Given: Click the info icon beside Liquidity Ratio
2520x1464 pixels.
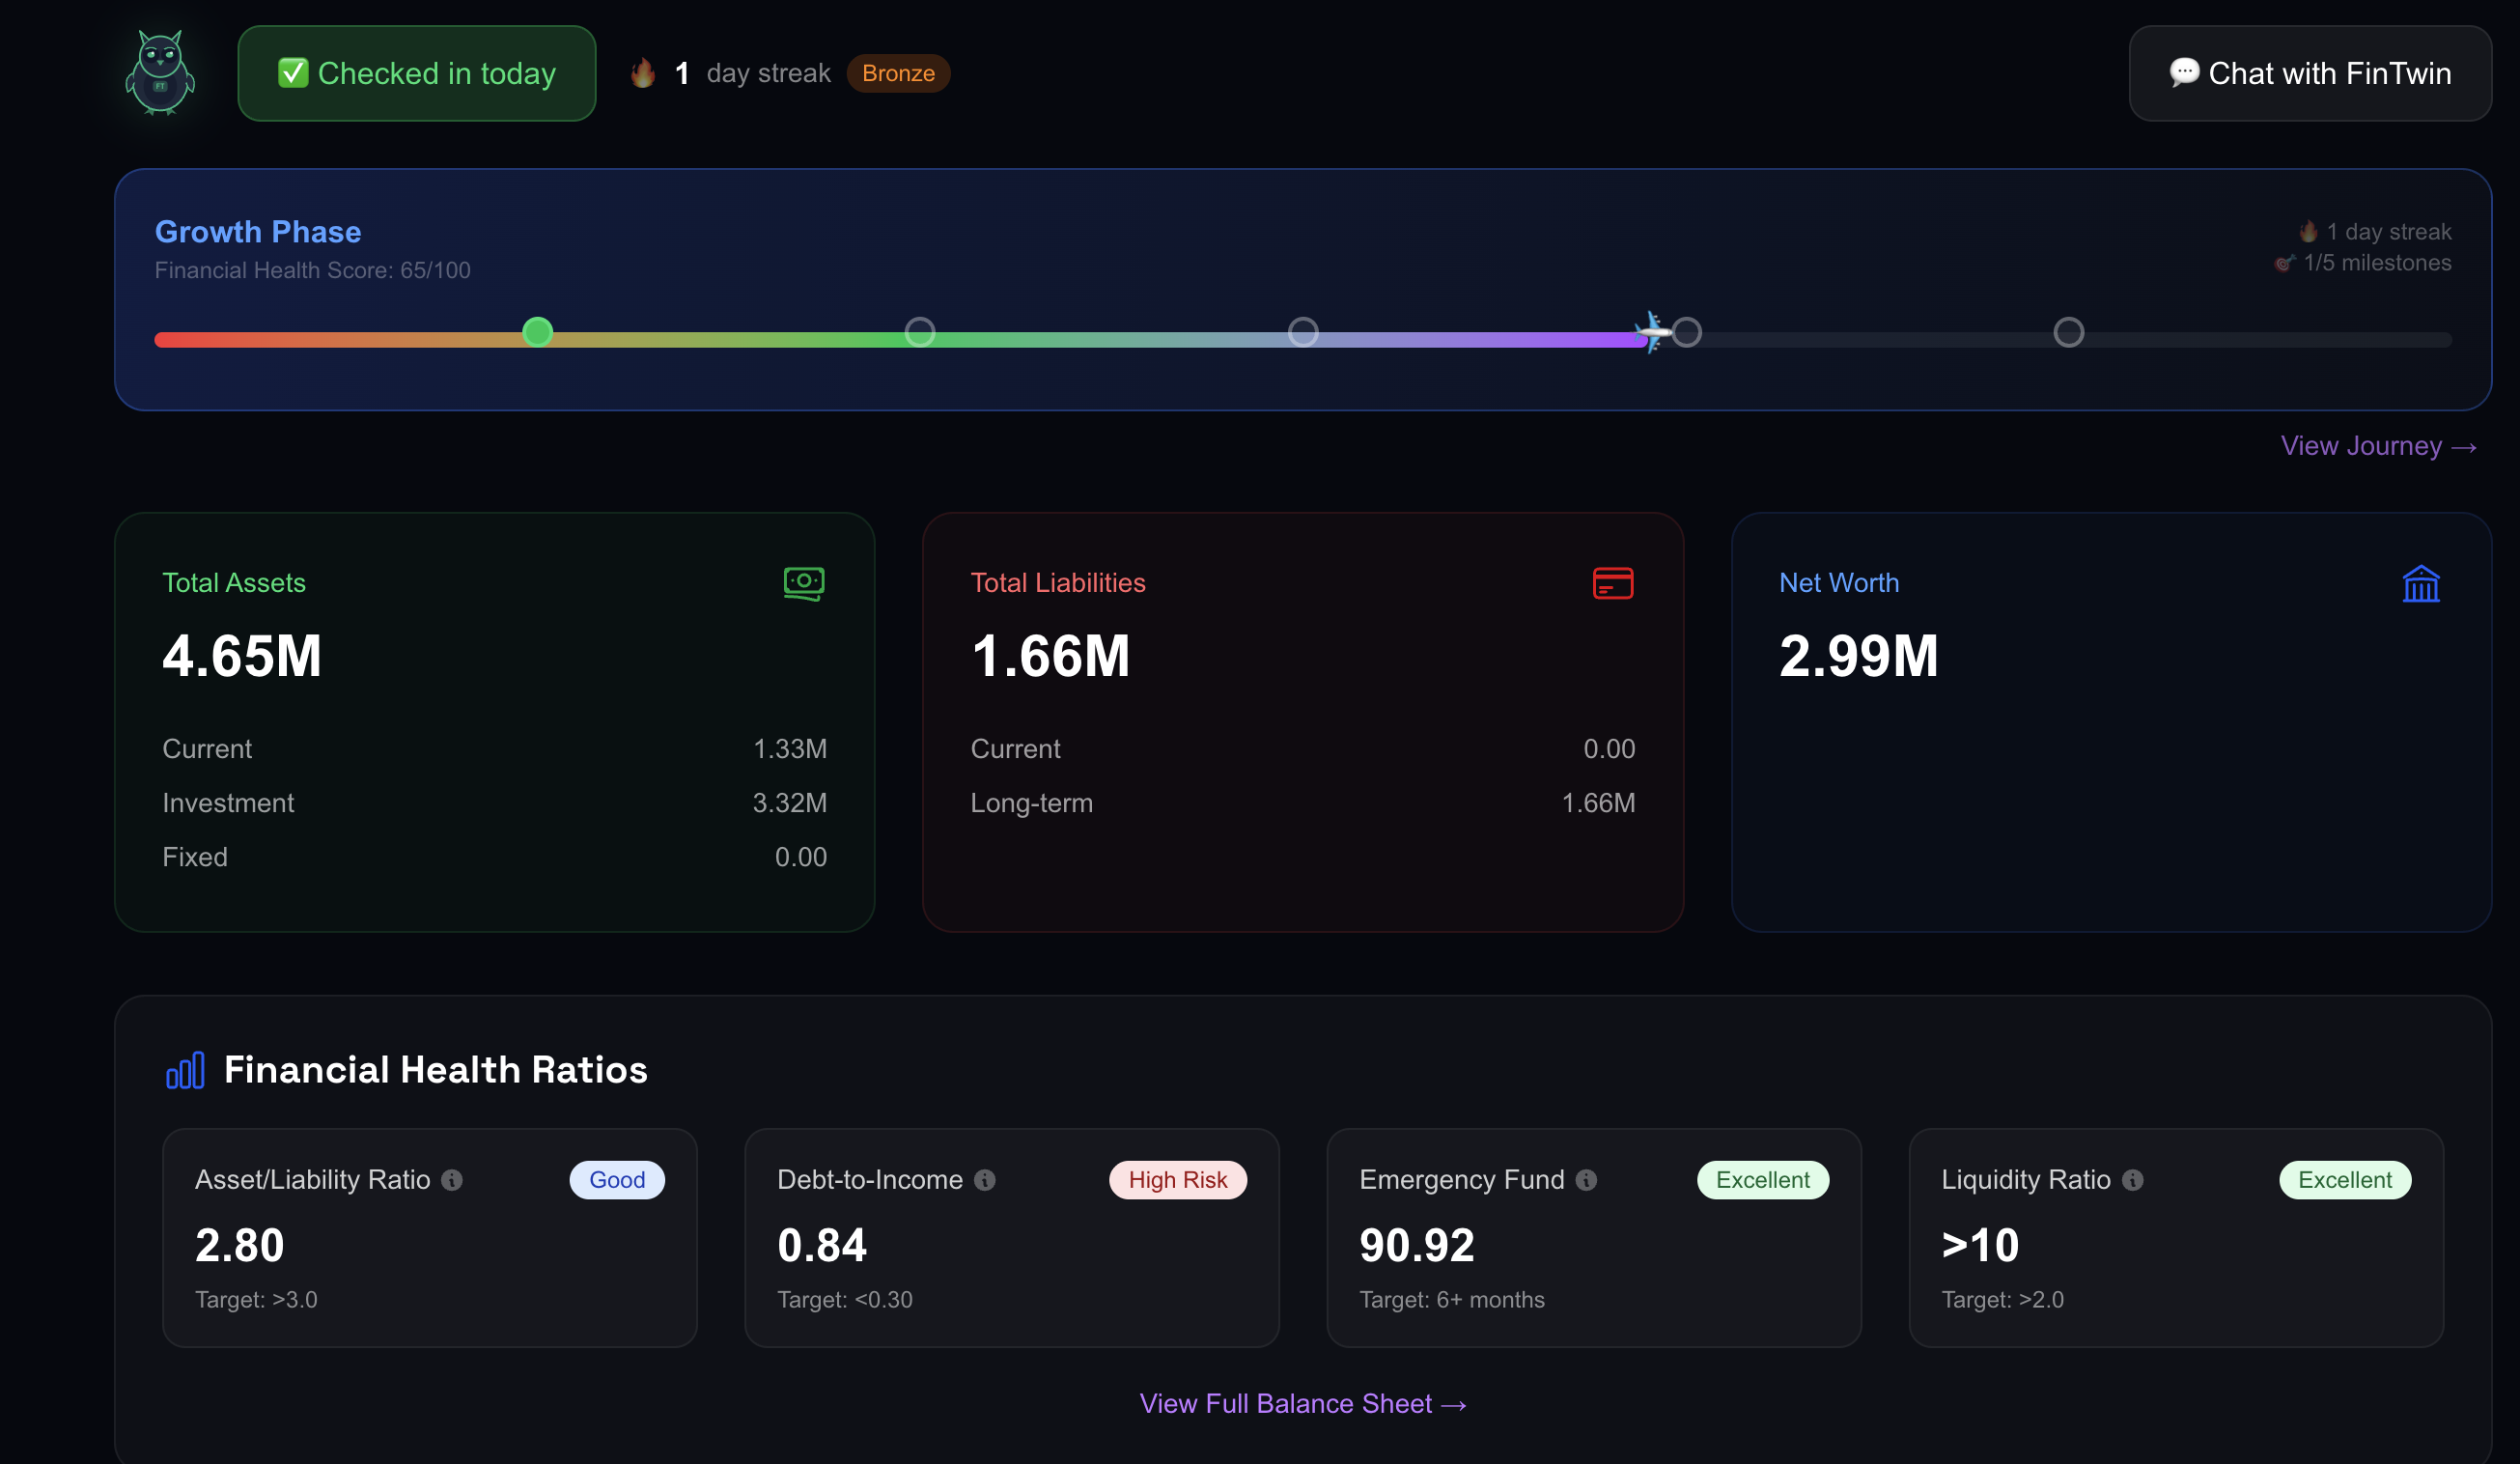Looking at the screenshot, I should (2132, 1180).
